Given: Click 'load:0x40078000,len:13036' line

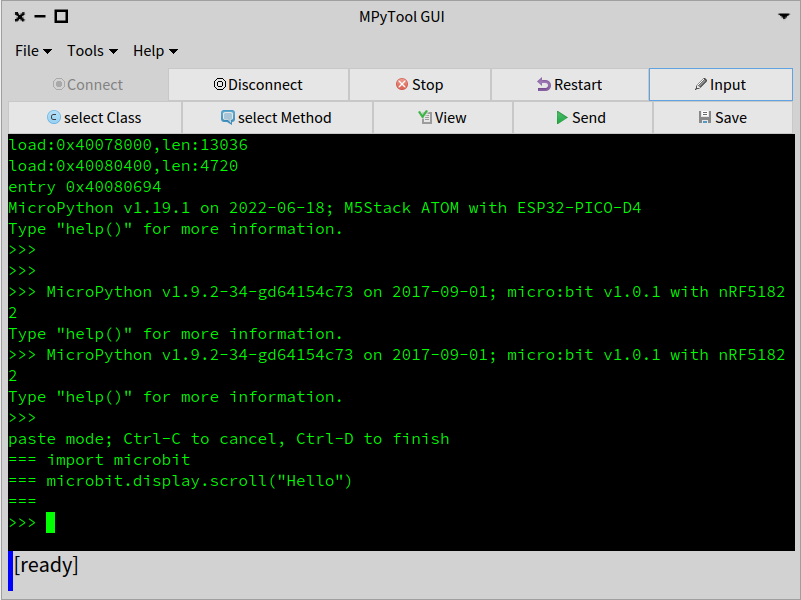Looking at the screenshot, I should click(128, 145).
